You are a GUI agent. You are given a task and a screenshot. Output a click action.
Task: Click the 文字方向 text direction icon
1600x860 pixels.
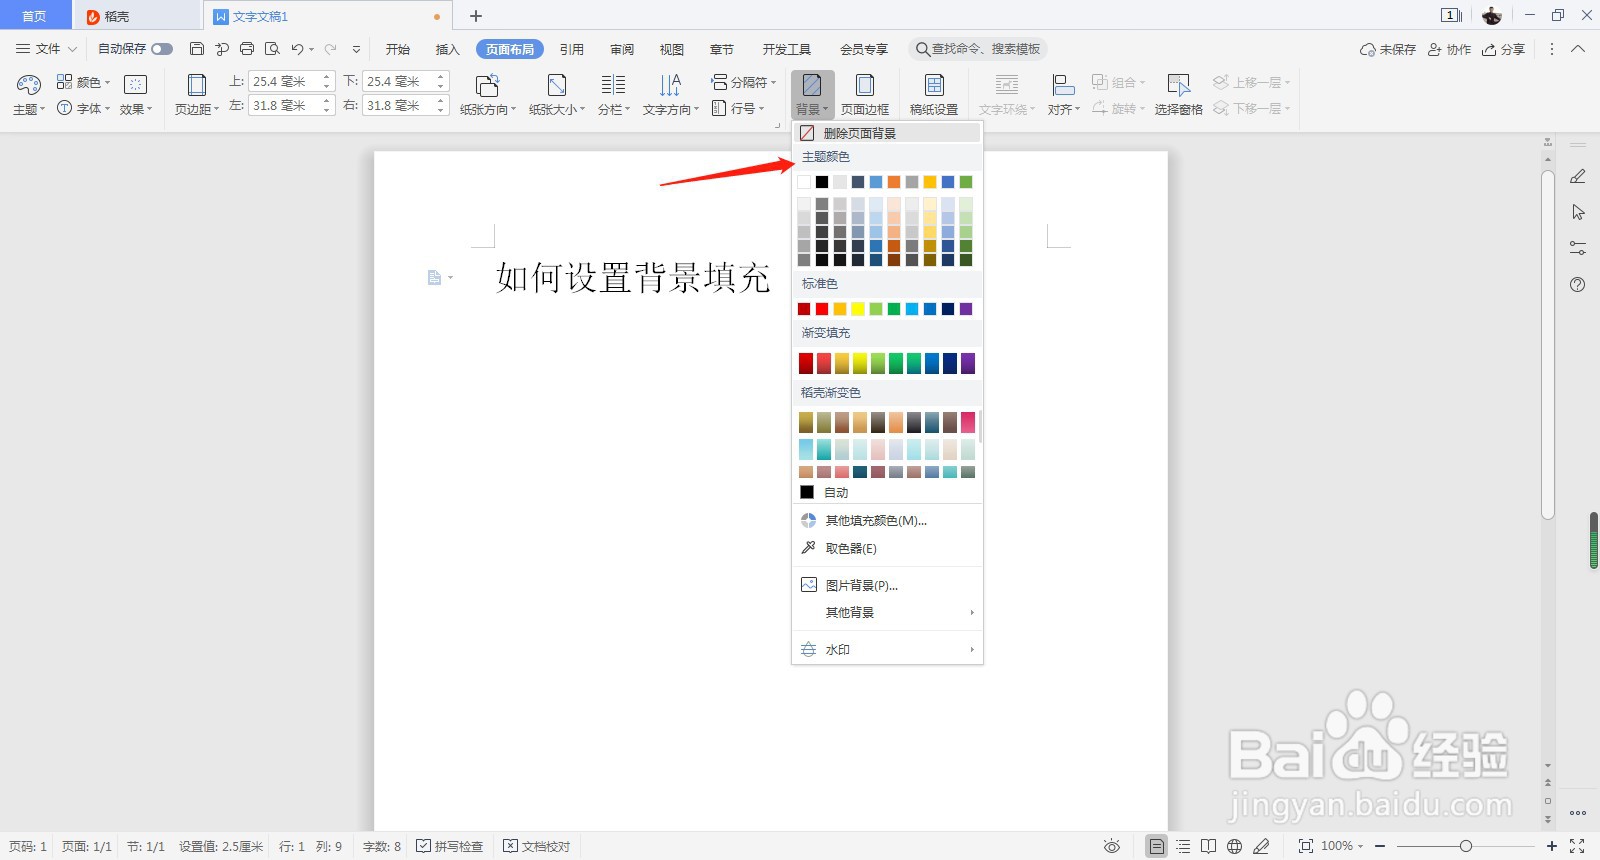click(670, 85)
